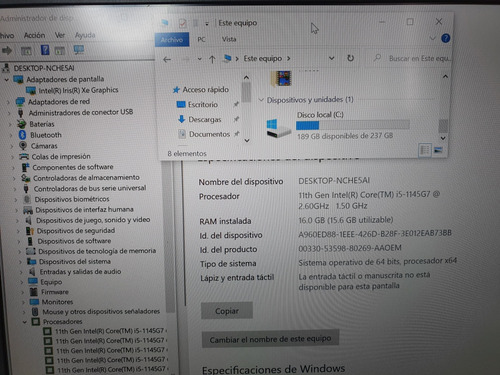500x375 pixels.
Task: Collapse the Adaptadores de pantalla node
Action: (6, 80)
